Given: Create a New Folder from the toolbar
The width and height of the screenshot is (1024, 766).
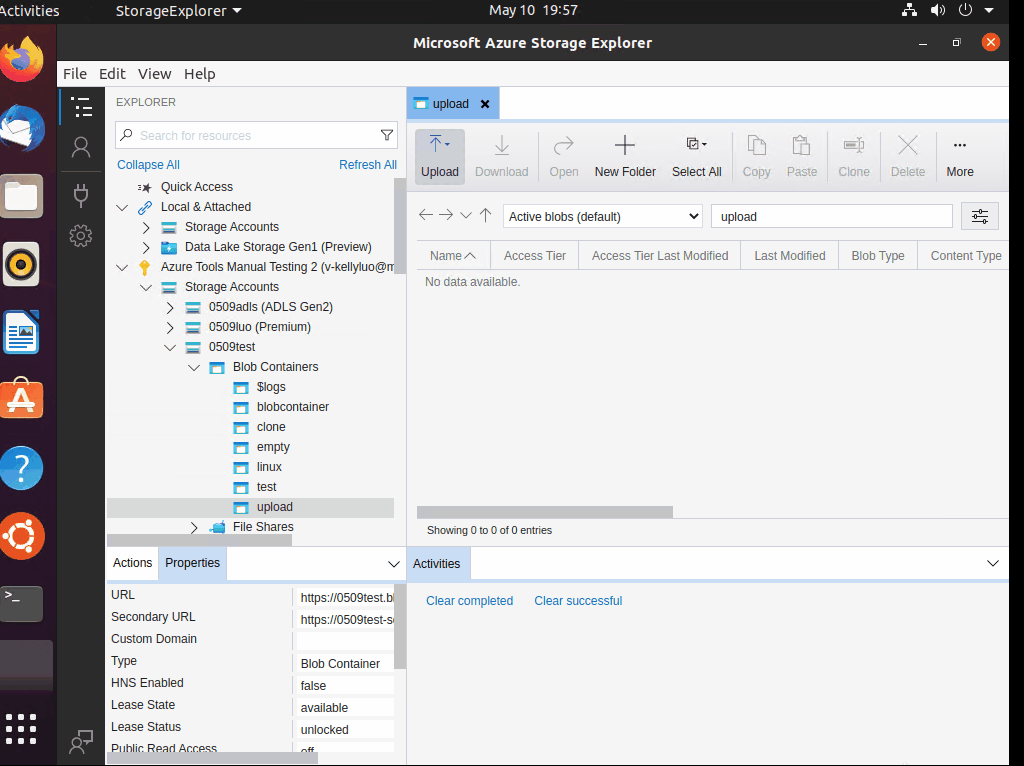Looking at the screenshot, I should coord(625,156).
